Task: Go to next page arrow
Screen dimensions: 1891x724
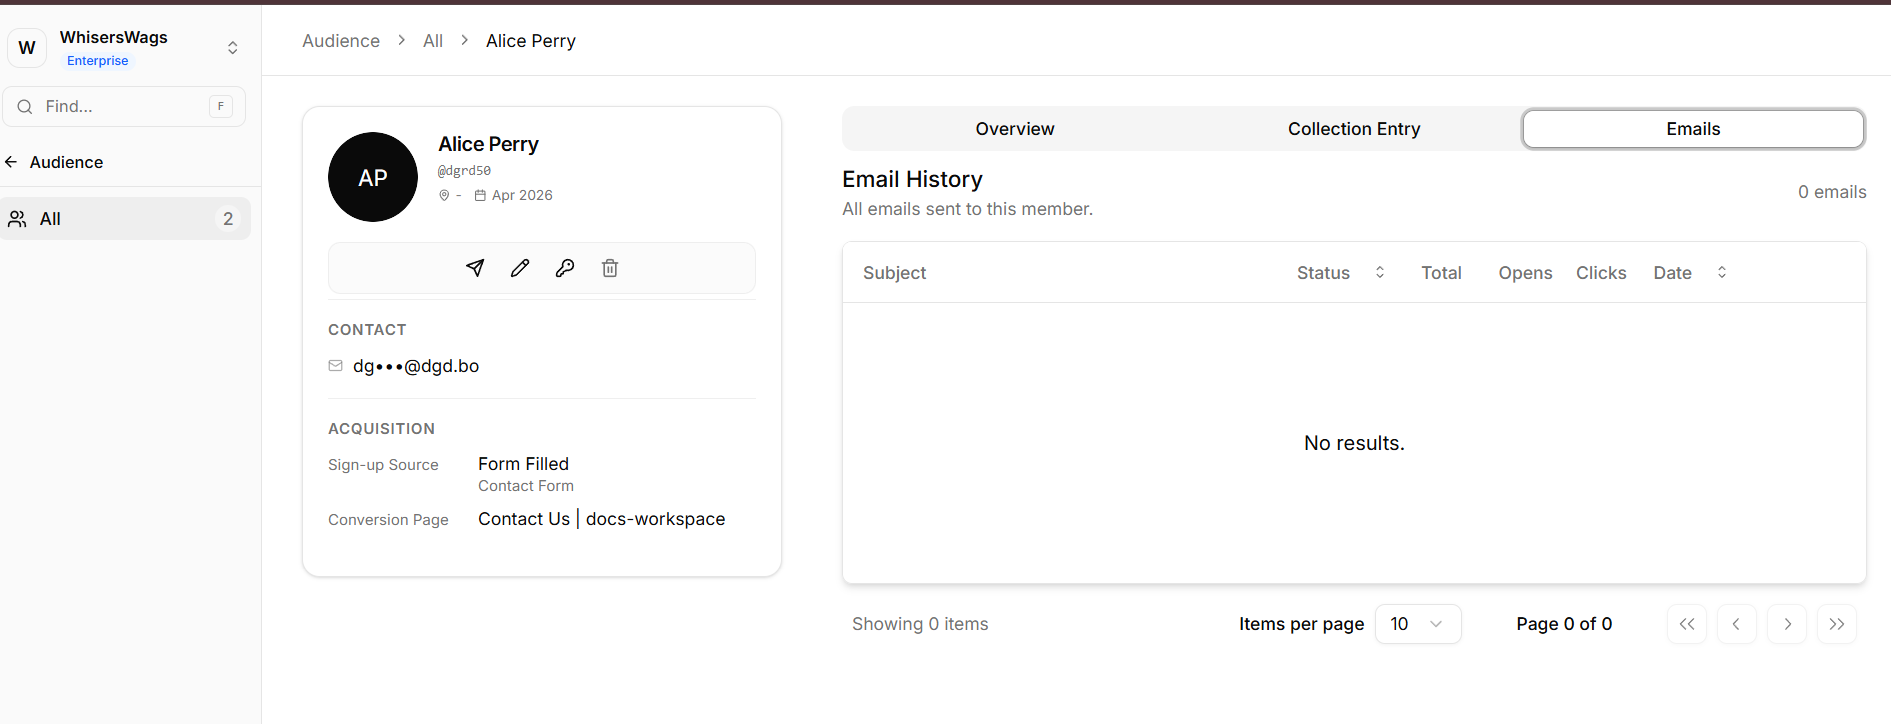Action: coord(1787,624)
